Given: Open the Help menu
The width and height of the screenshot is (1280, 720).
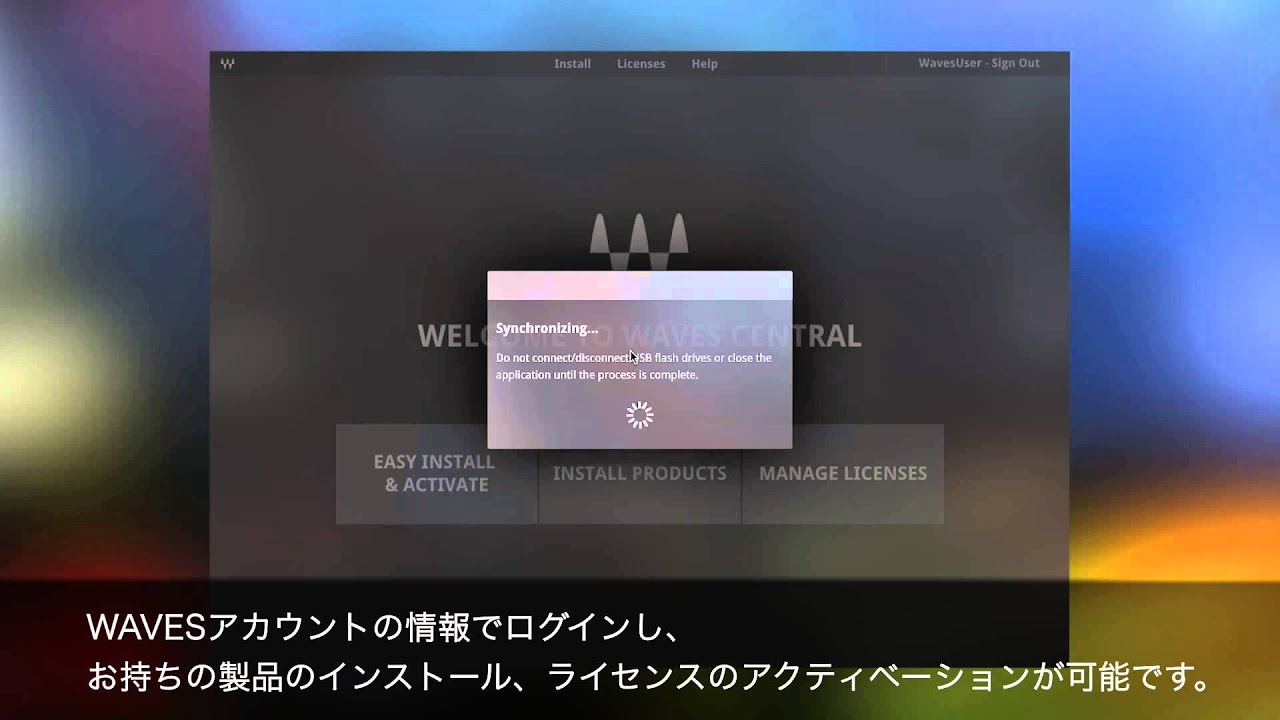Looking at the screenshot, I should point(705,63).
